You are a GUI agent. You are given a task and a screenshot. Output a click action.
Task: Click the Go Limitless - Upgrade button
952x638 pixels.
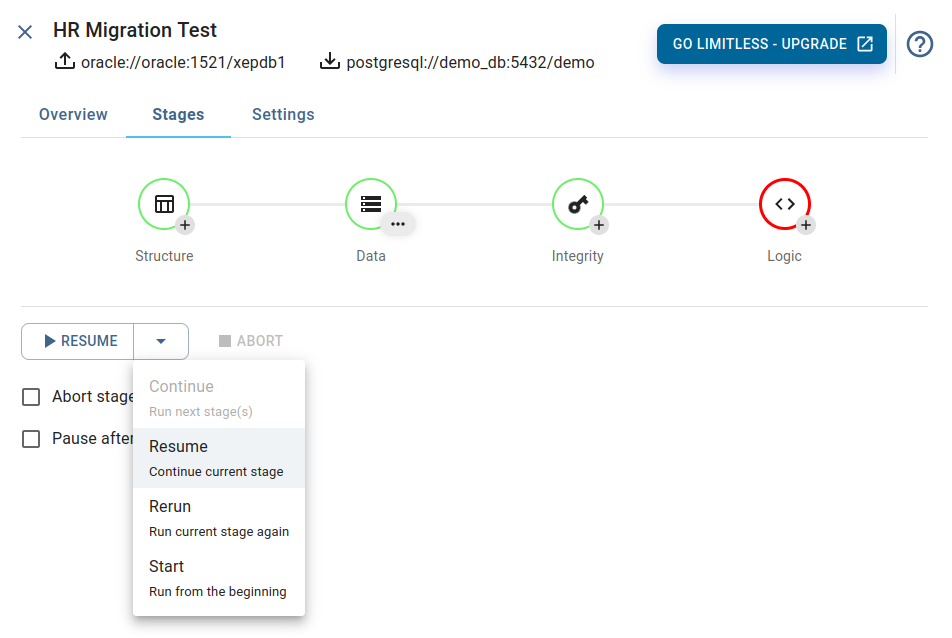pos(772,44)
